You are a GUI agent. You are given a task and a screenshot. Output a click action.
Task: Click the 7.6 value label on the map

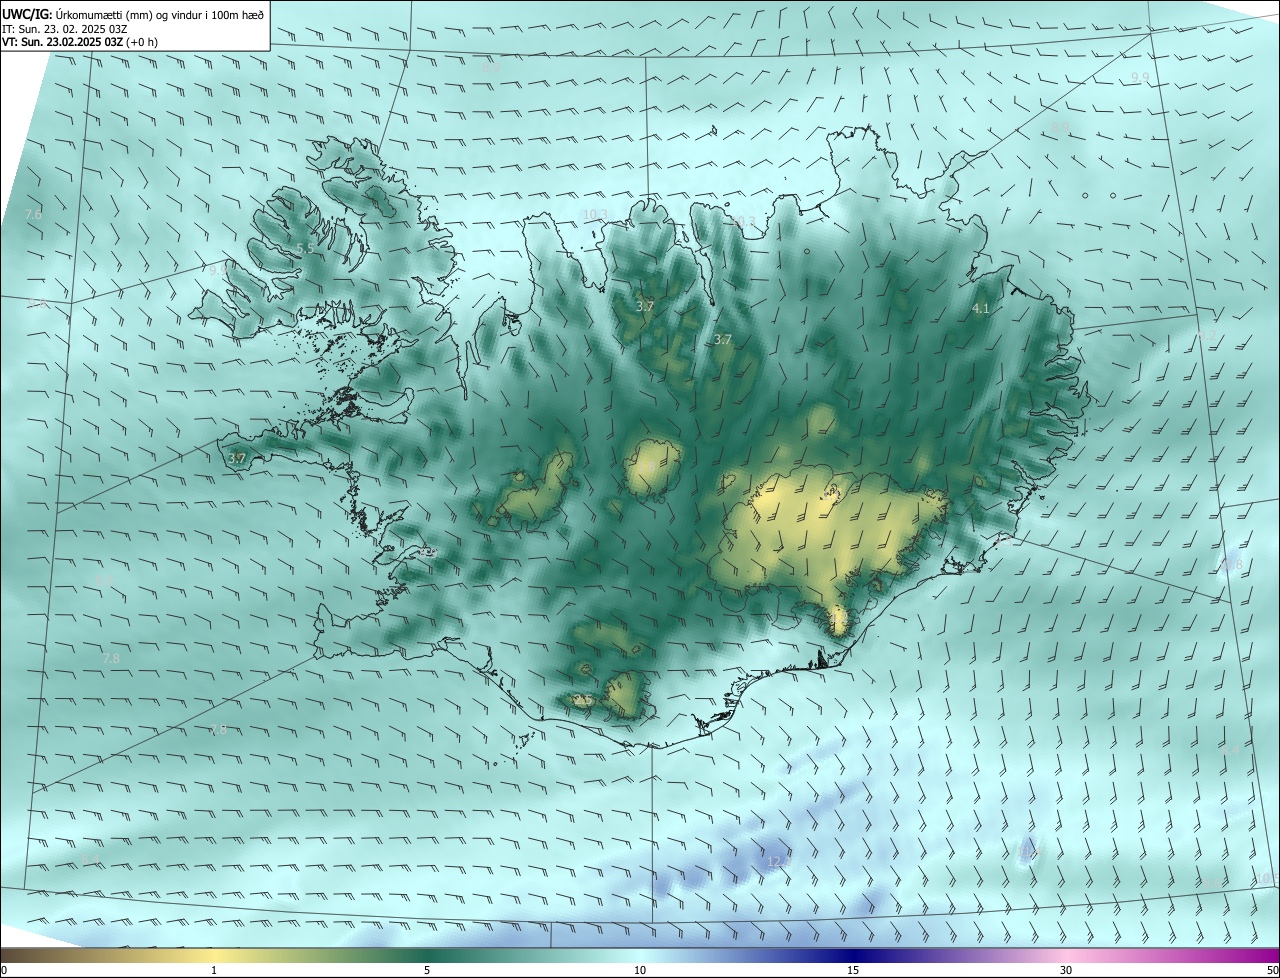33,215
